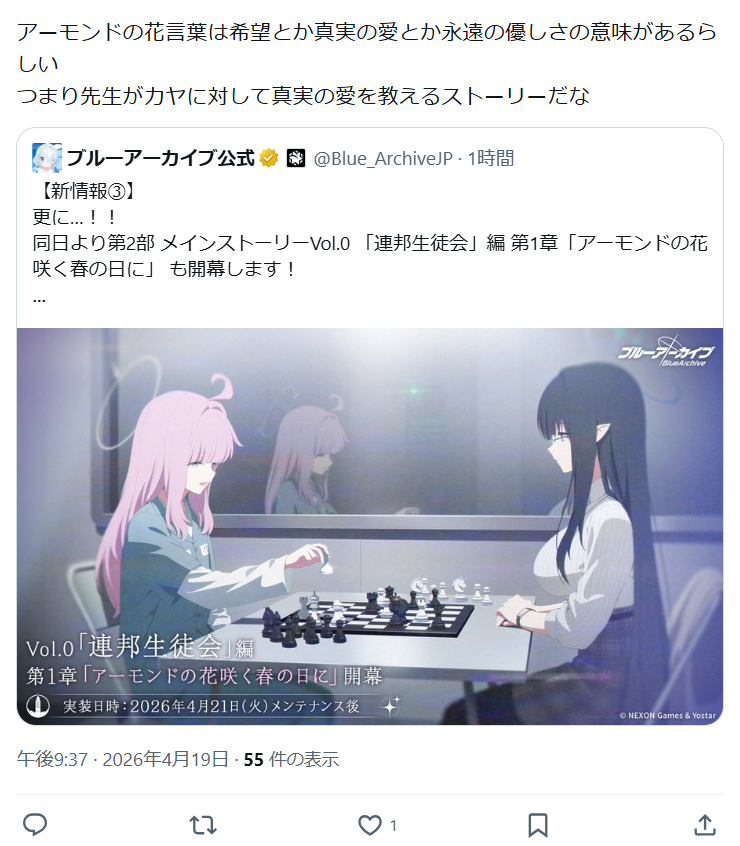Select the アーモンドの花言葉 tweet text

pyautogui.click(x=367, y=64)
